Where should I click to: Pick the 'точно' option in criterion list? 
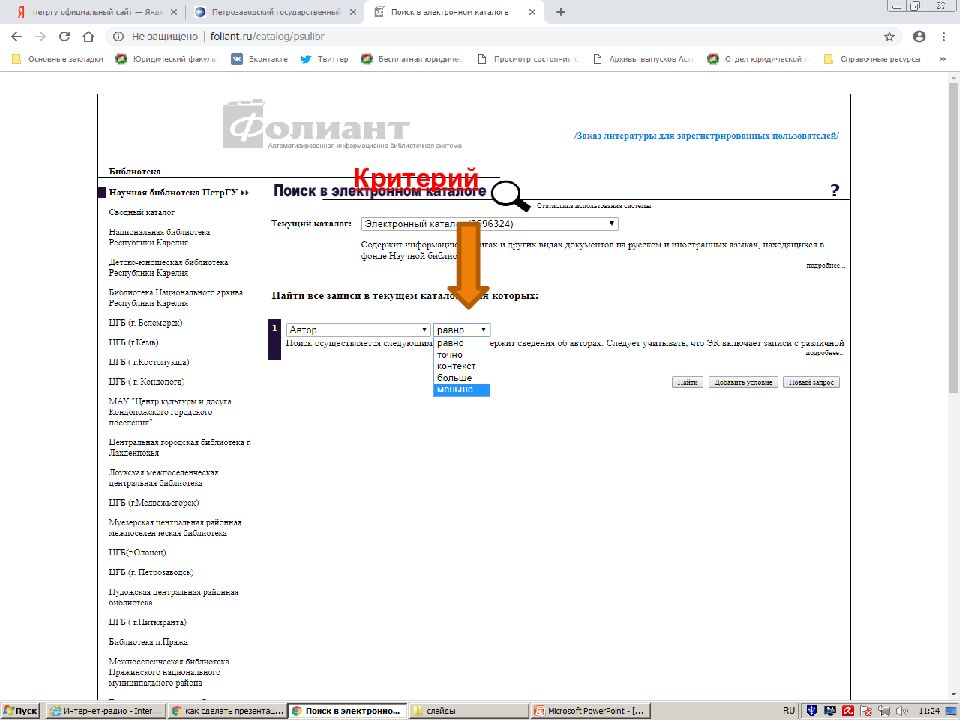(x=450, y=355)
